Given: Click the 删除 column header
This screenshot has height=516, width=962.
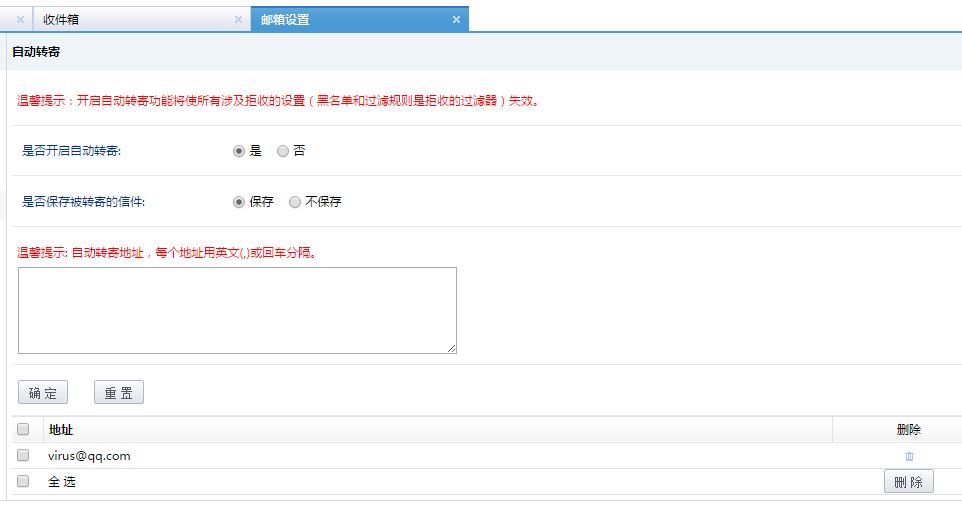Looking at the screenshot, I should point(909,429).
